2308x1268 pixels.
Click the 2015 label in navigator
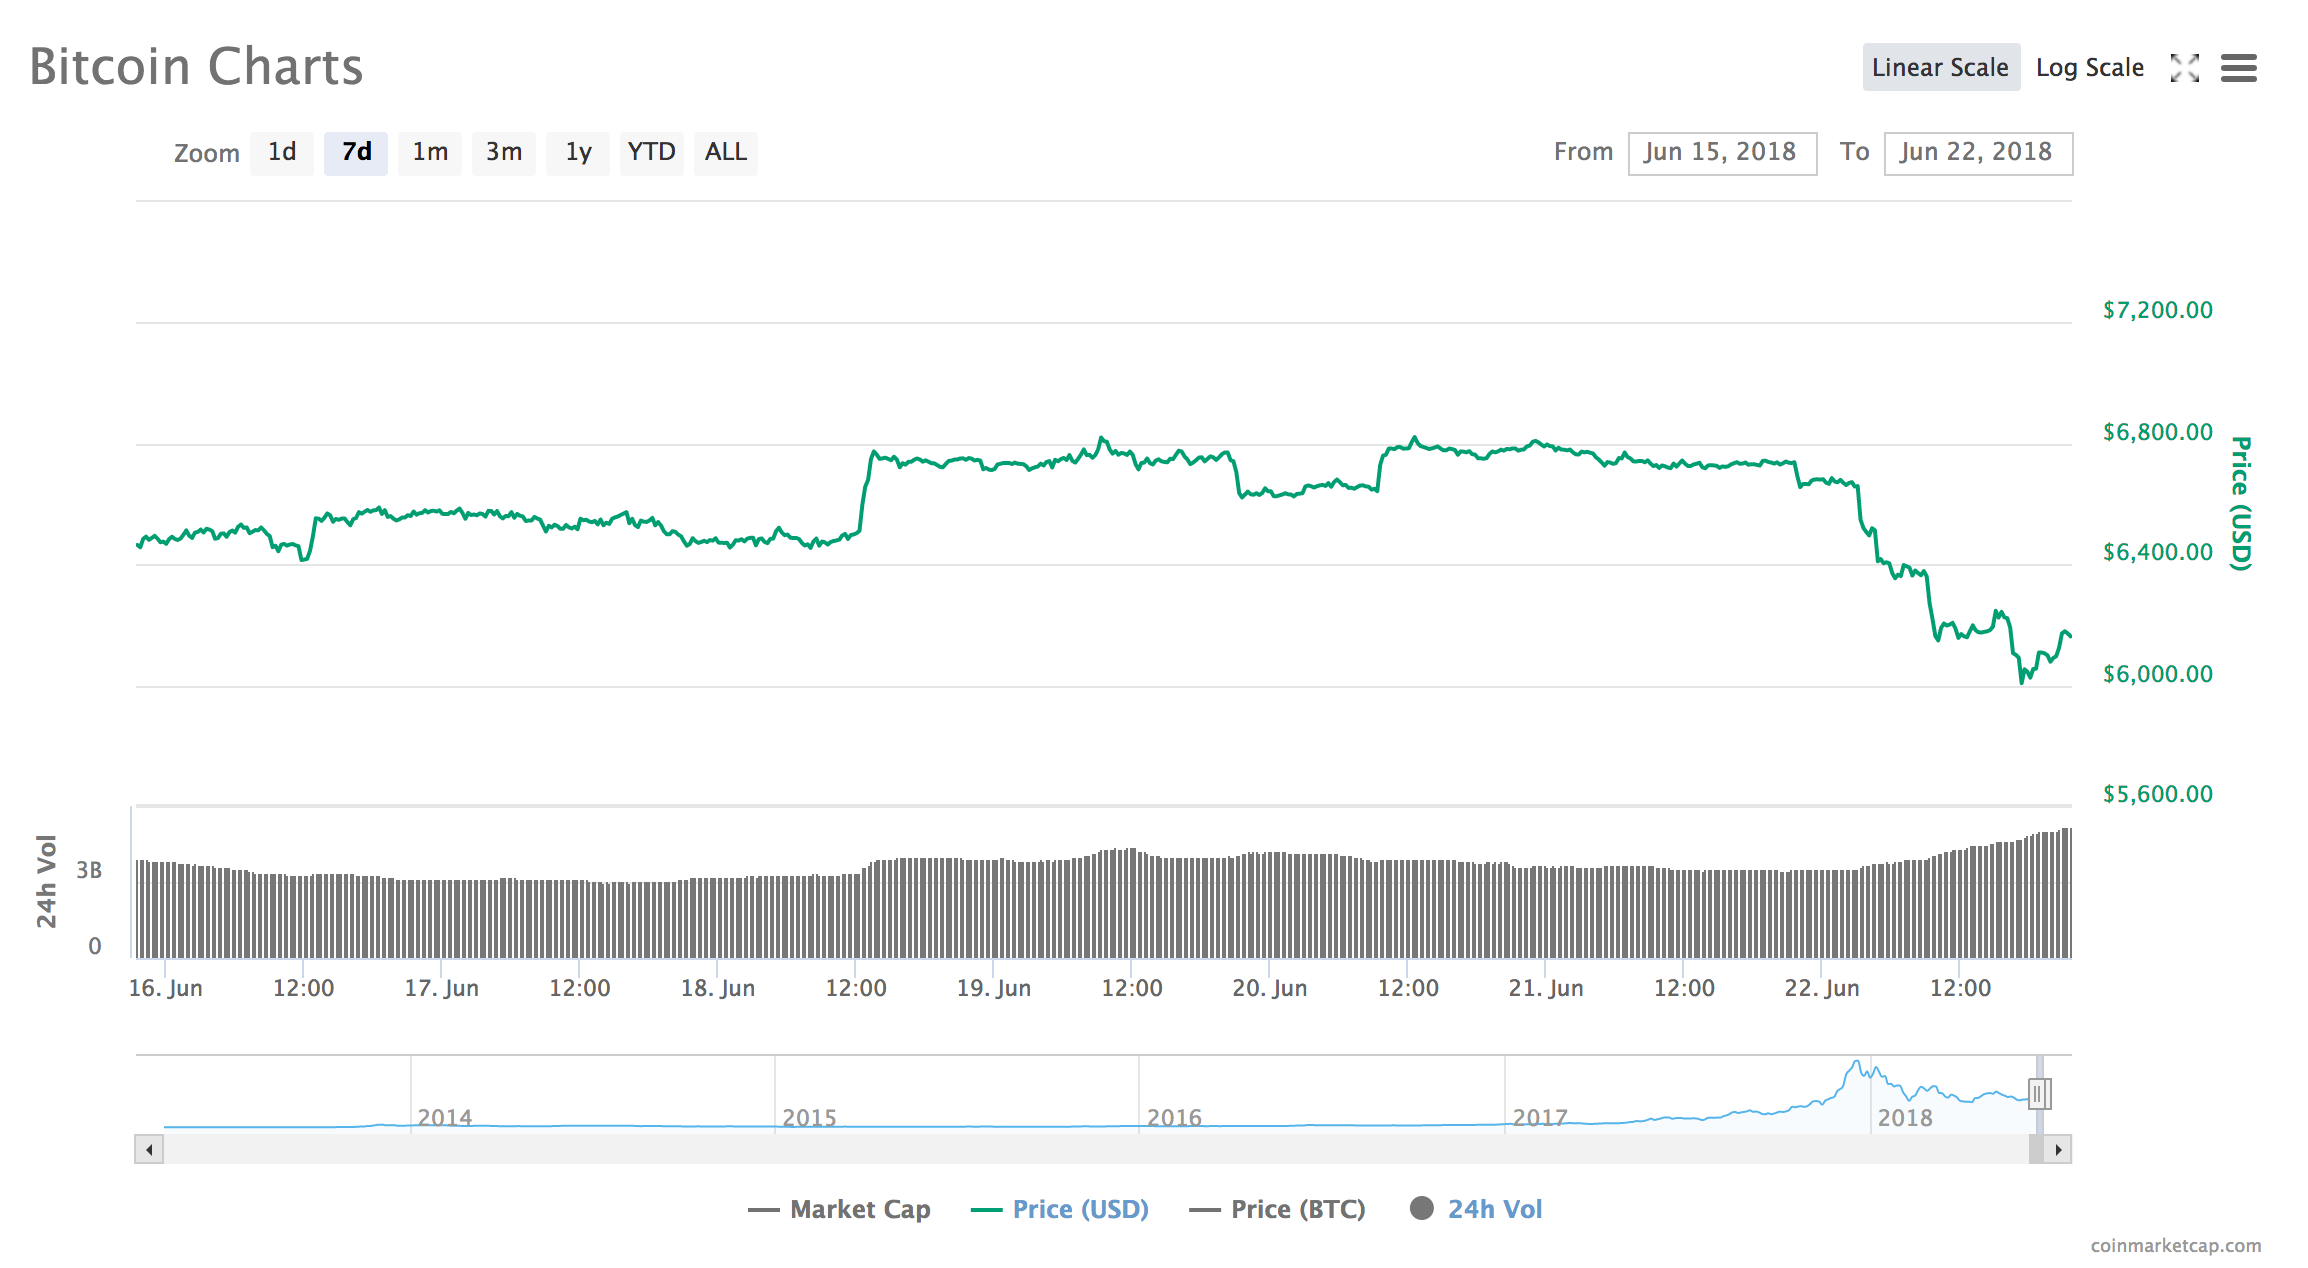pyautogui.click(x=809, y=1117)
